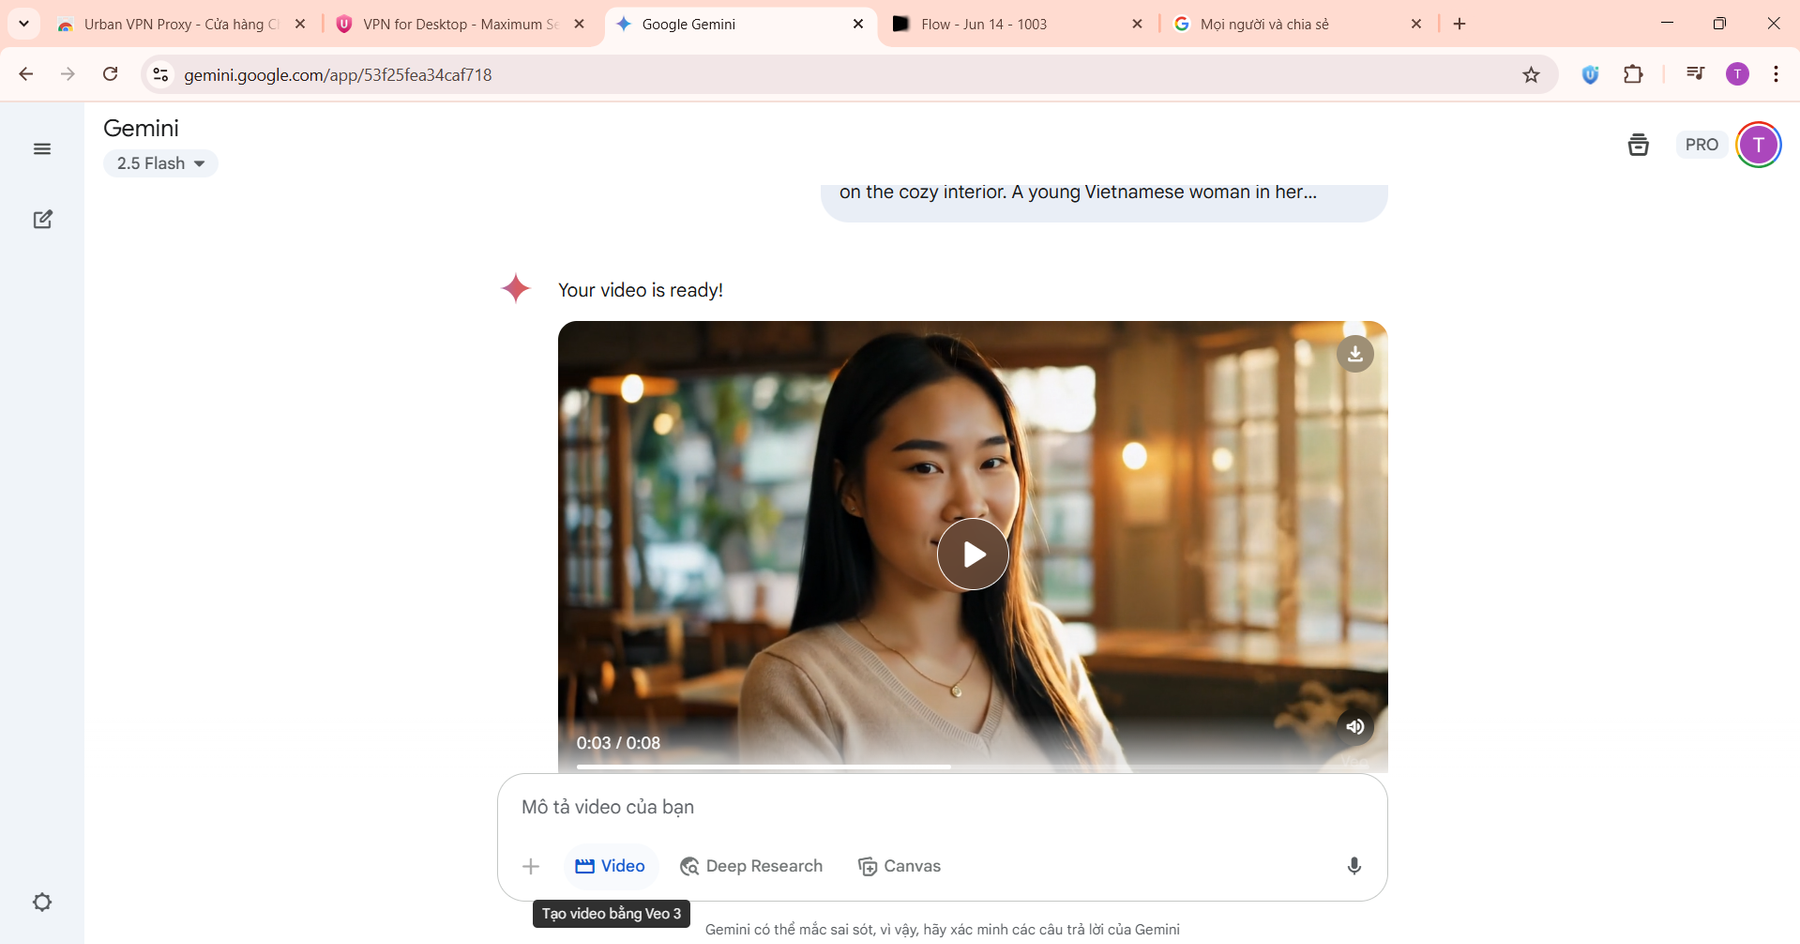
Task: Start a new chat
Action: tap(42, 220)
